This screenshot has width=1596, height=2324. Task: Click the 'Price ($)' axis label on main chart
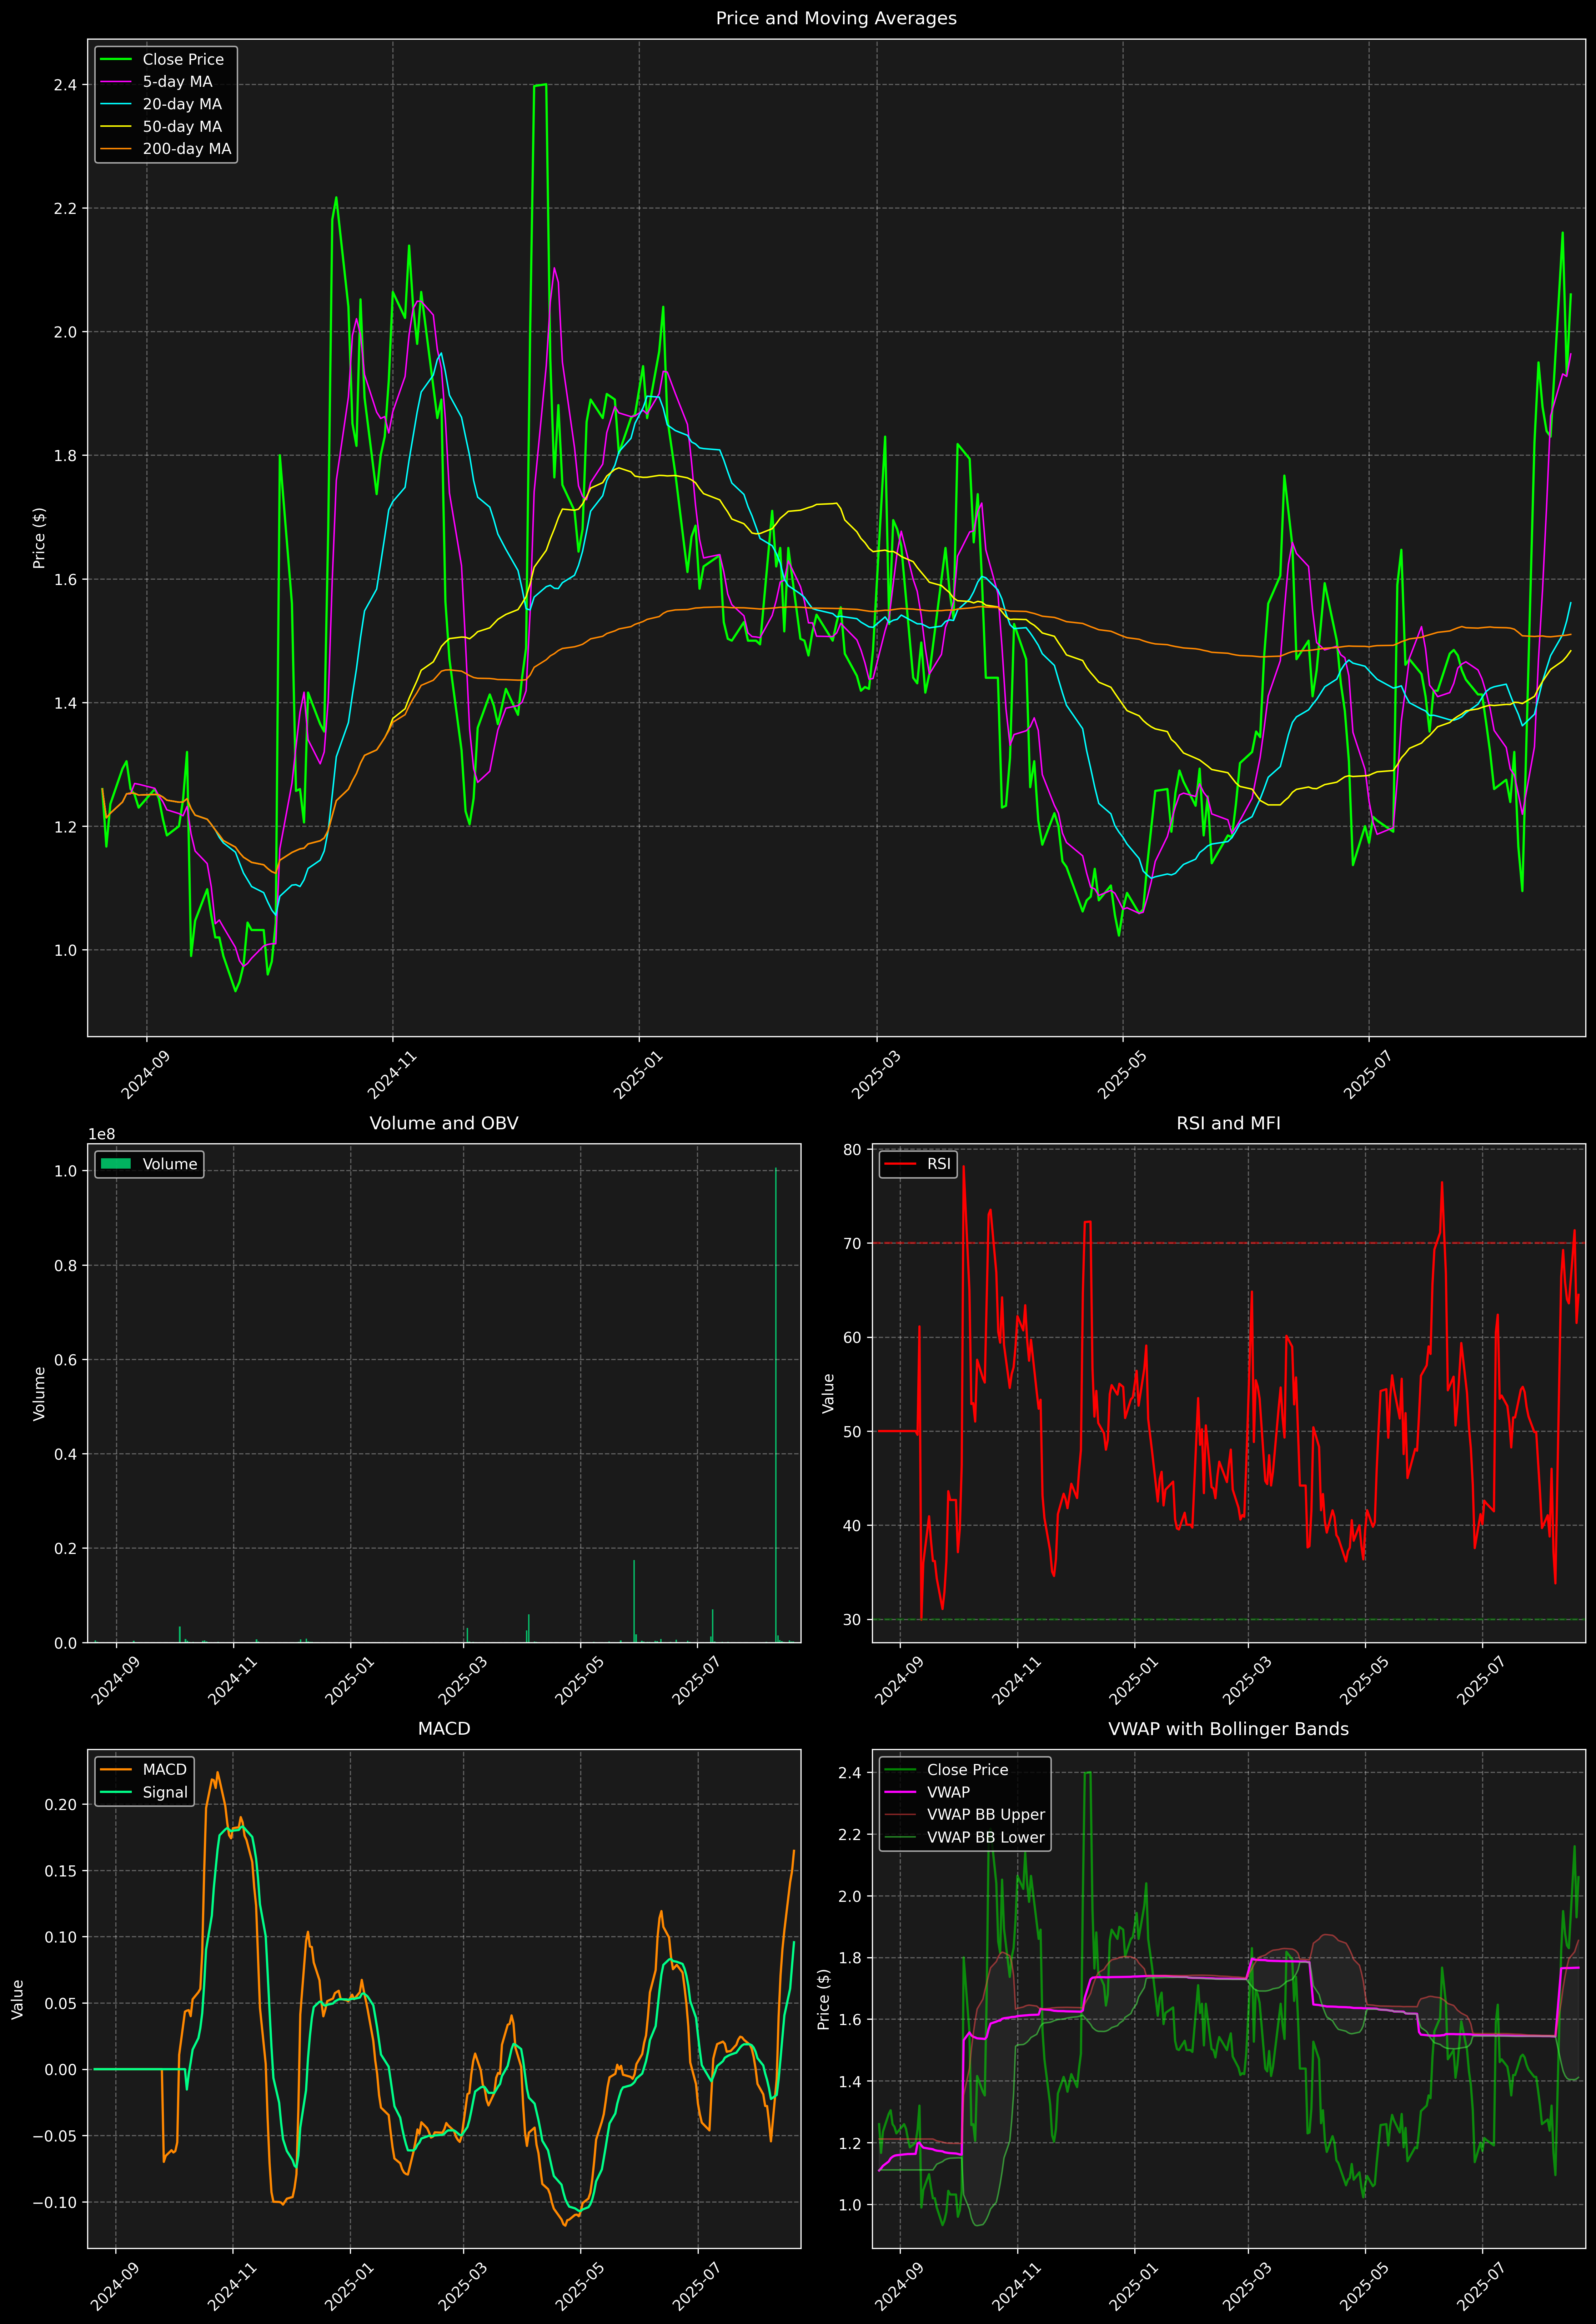tap(39, 538)
